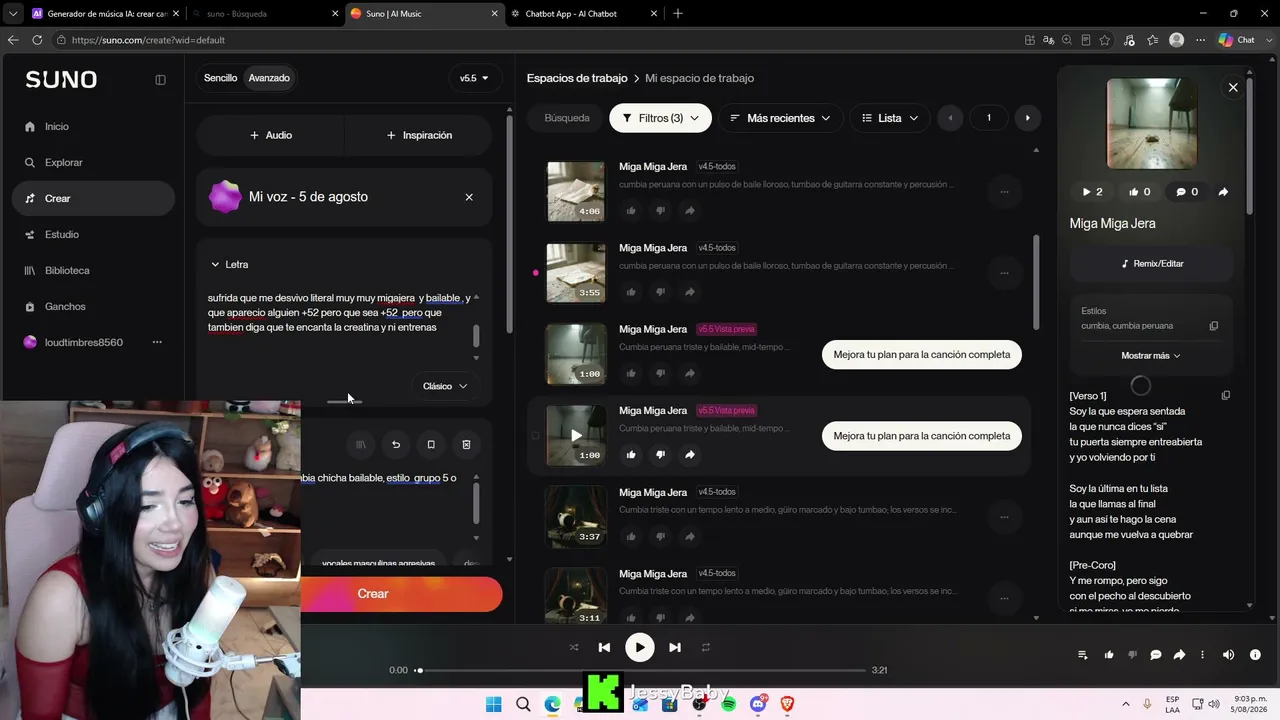The height and width of the screenshot is (720, 1280).
Task: Switch to the Chatbot App browser tab
Action: pos(585,14)
